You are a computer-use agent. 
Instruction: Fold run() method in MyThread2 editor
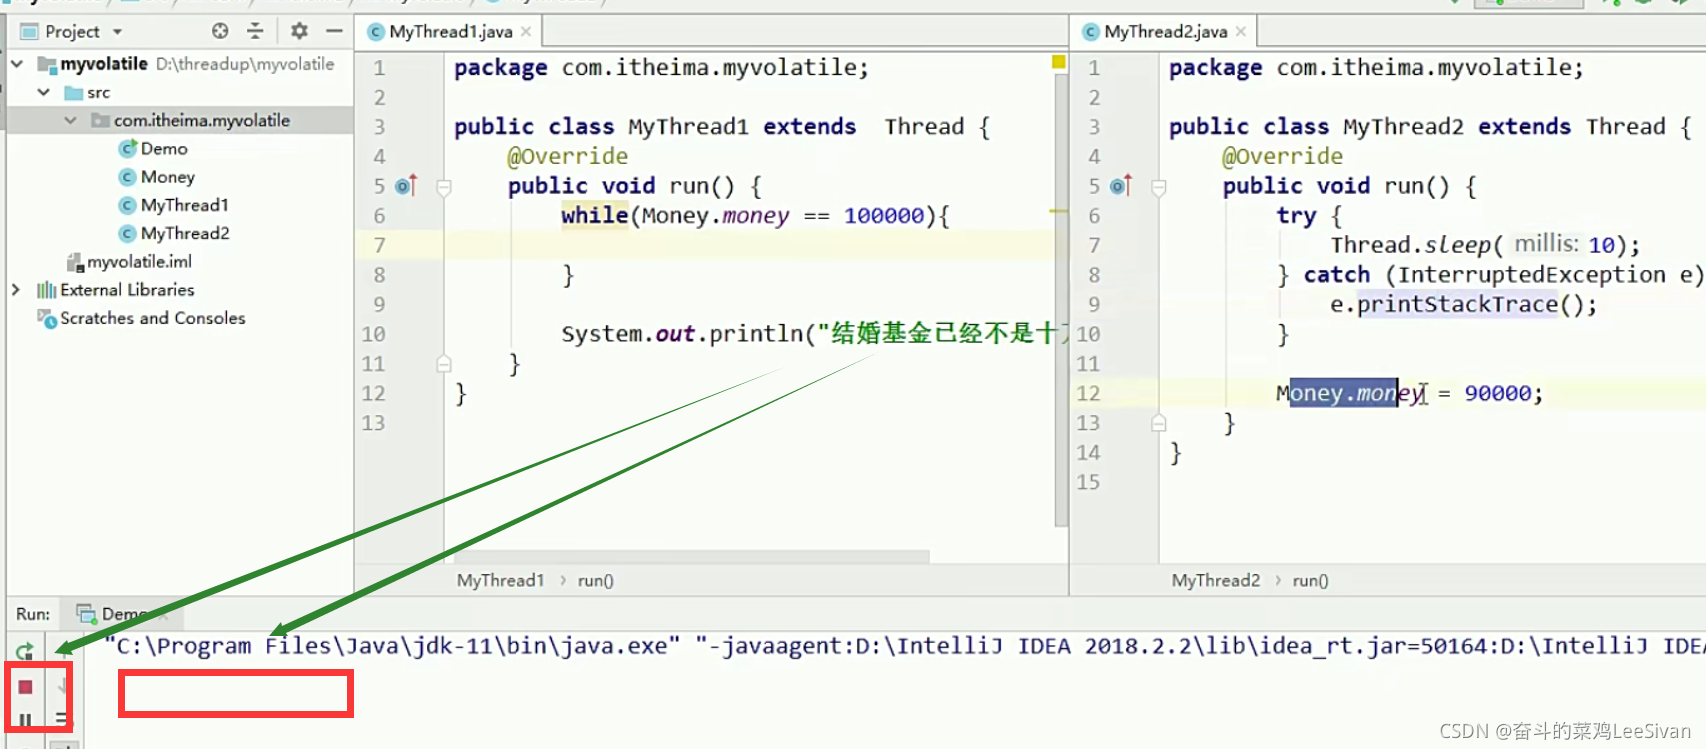(1159, 186)
